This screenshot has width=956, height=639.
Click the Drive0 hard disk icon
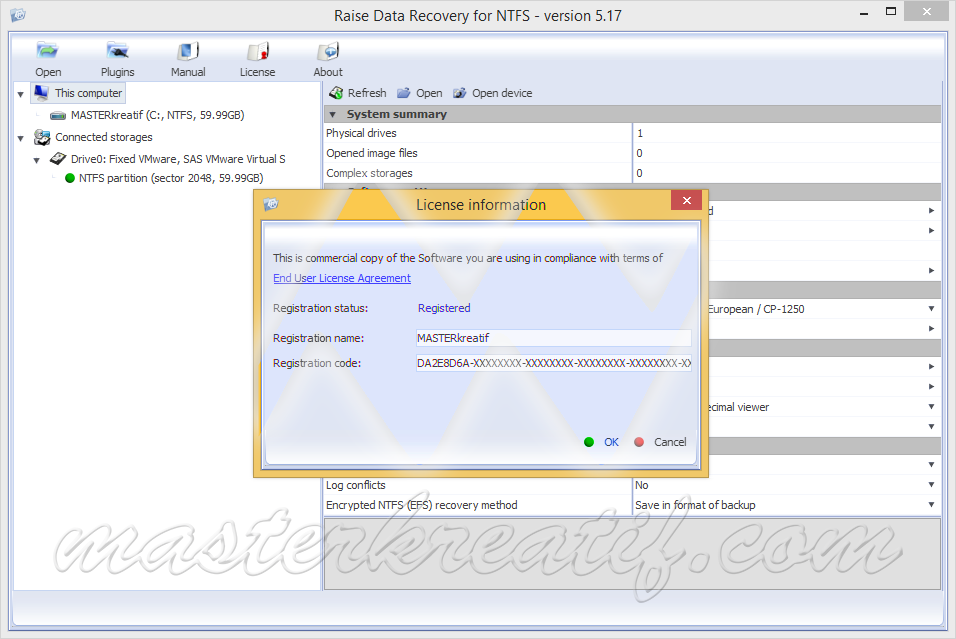click(x=58, y=159)
